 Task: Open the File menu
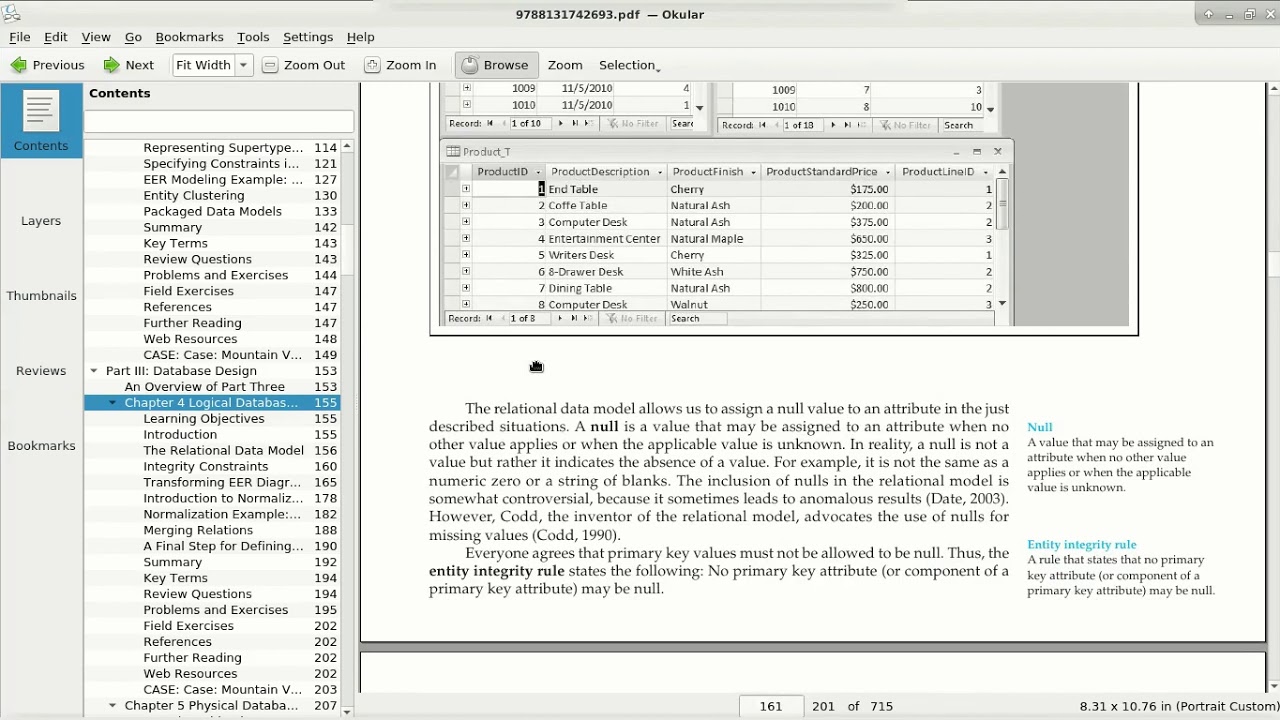click(x=19, y=37)
